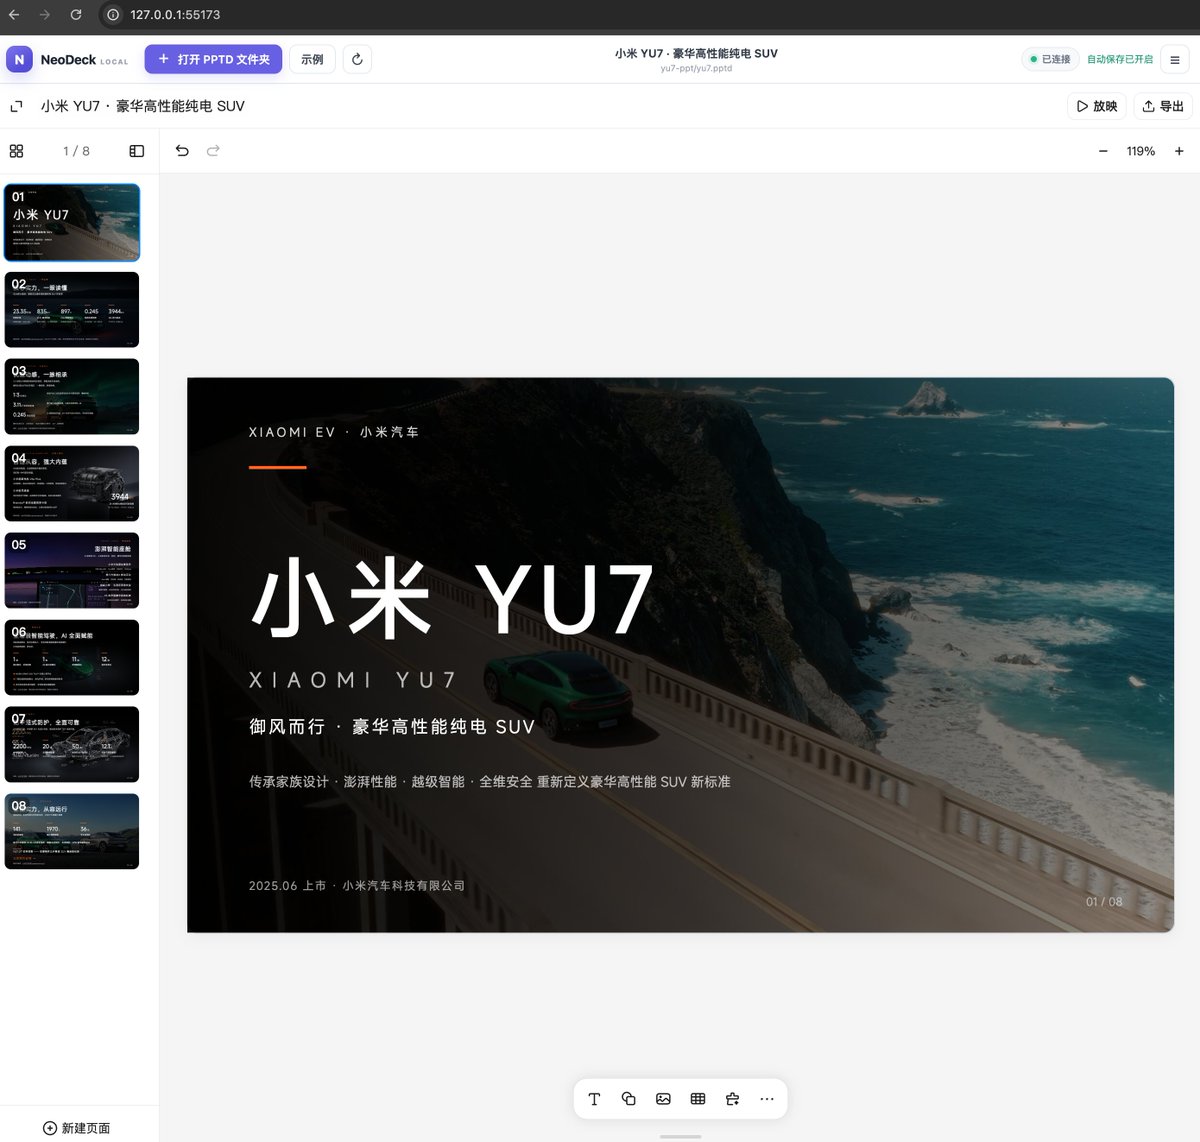Zoom out with the minus icon
The image size is (1200, 1142).
pos(1103,151)
